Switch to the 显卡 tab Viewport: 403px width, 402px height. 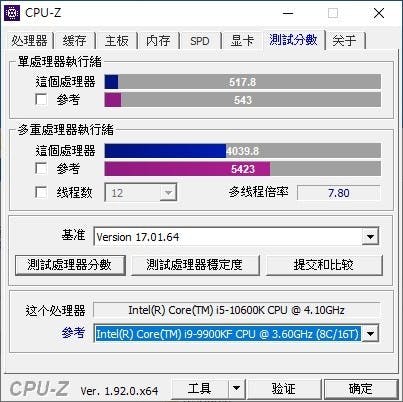(x=242, y=41)
